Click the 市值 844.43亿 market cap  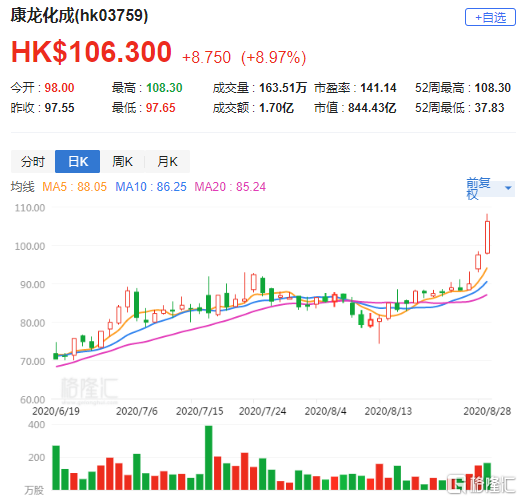tap(355, 108)
